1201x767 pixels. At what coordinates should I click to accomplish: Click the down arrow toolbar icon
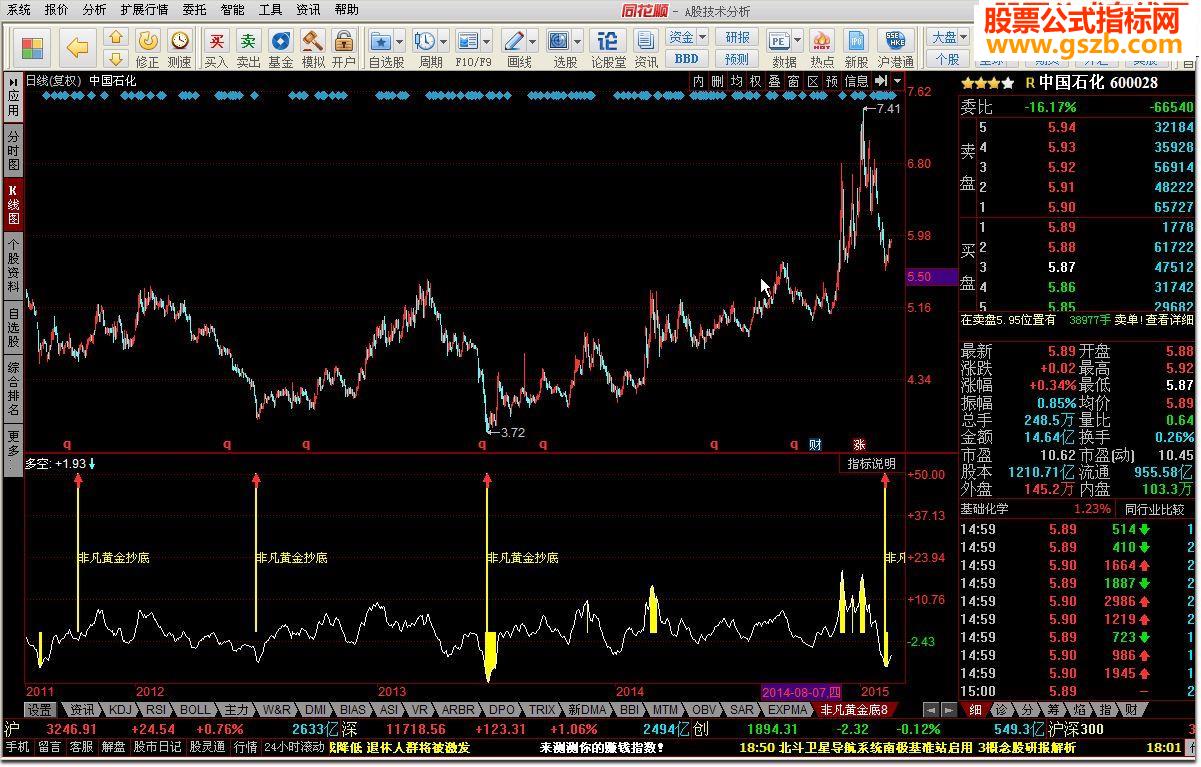pos(116,59)
